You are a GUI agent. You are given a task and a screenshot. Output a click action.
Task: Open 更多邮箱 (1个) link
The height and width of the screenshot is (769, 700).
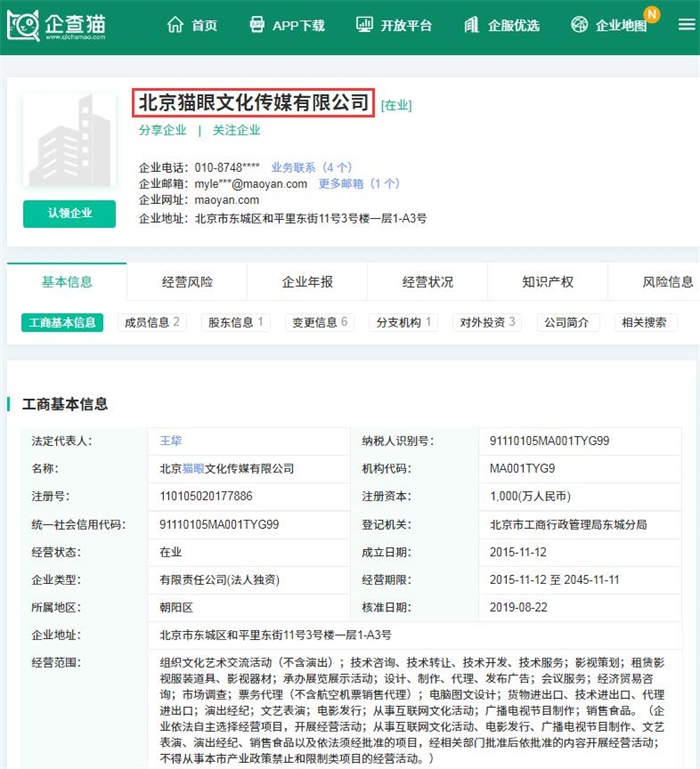(359, 183)
